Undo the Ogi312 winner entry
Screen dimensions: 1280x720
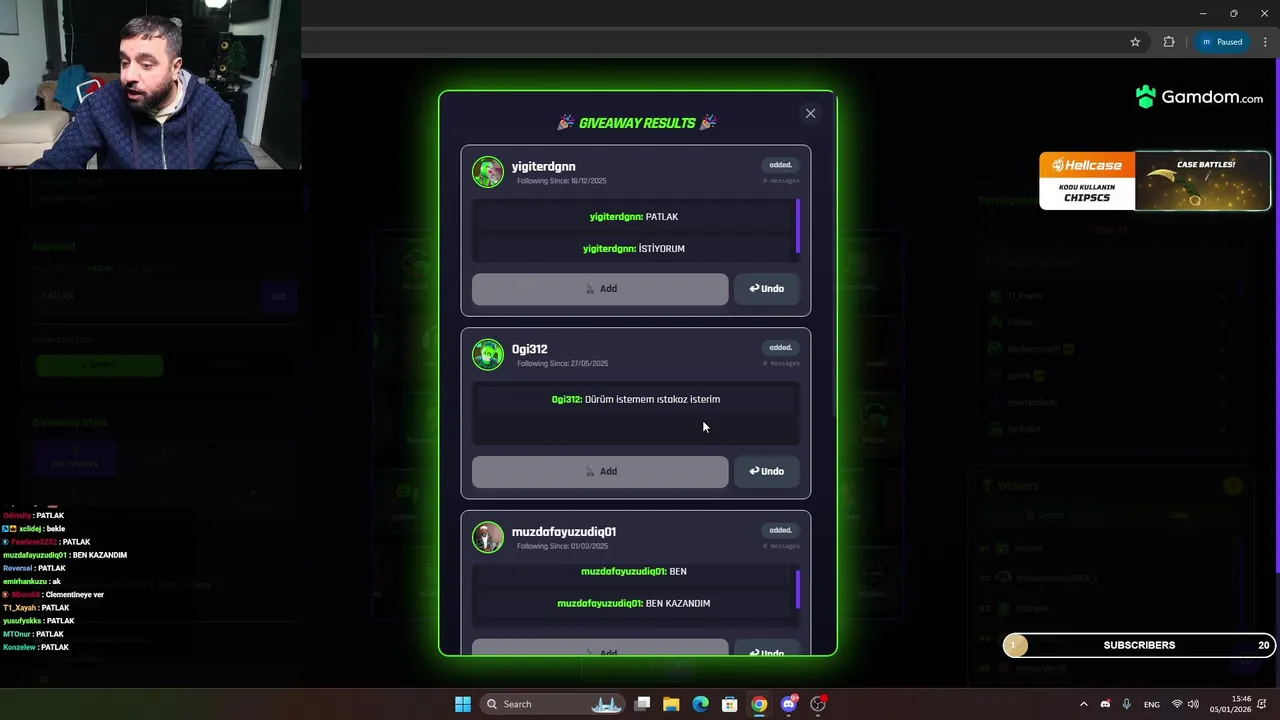click(767, 472)
